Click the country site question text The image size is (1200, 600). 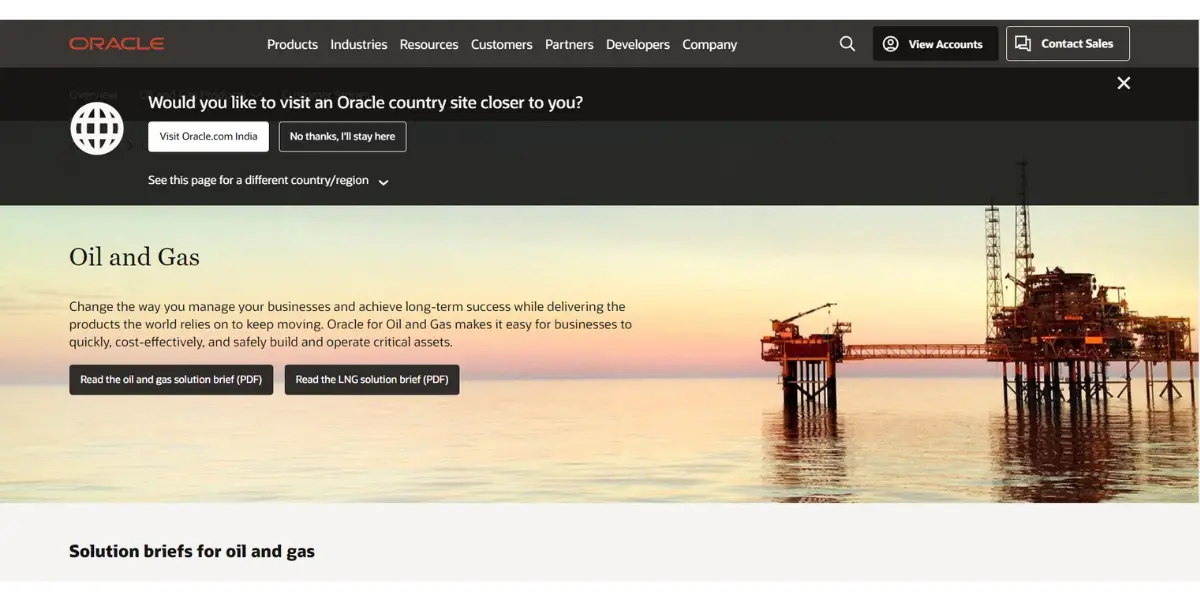[366, 102]
